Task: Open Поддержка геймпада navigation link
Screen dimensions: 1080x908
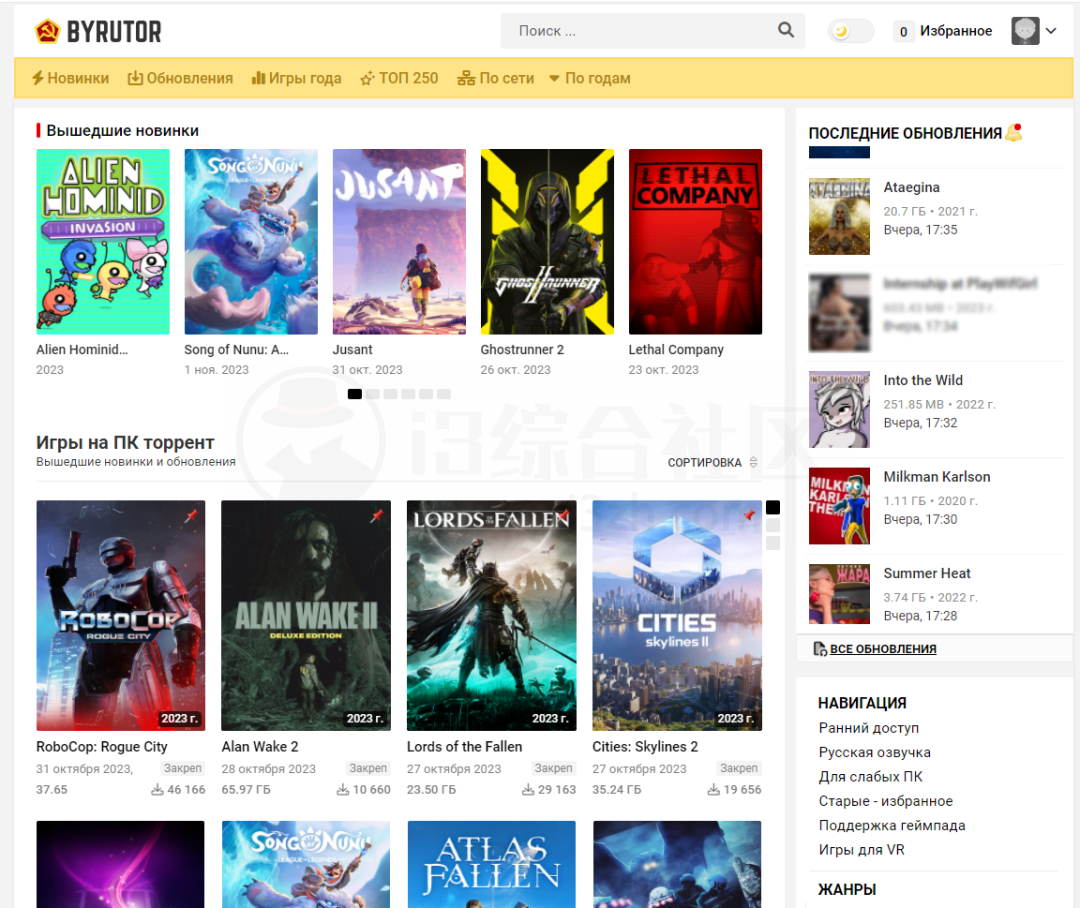Action: (x=892, y=825)
